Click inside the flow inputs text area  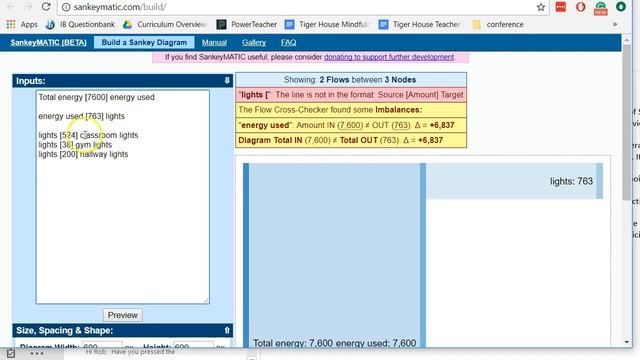pyautogui.click(x=122, y=197)
